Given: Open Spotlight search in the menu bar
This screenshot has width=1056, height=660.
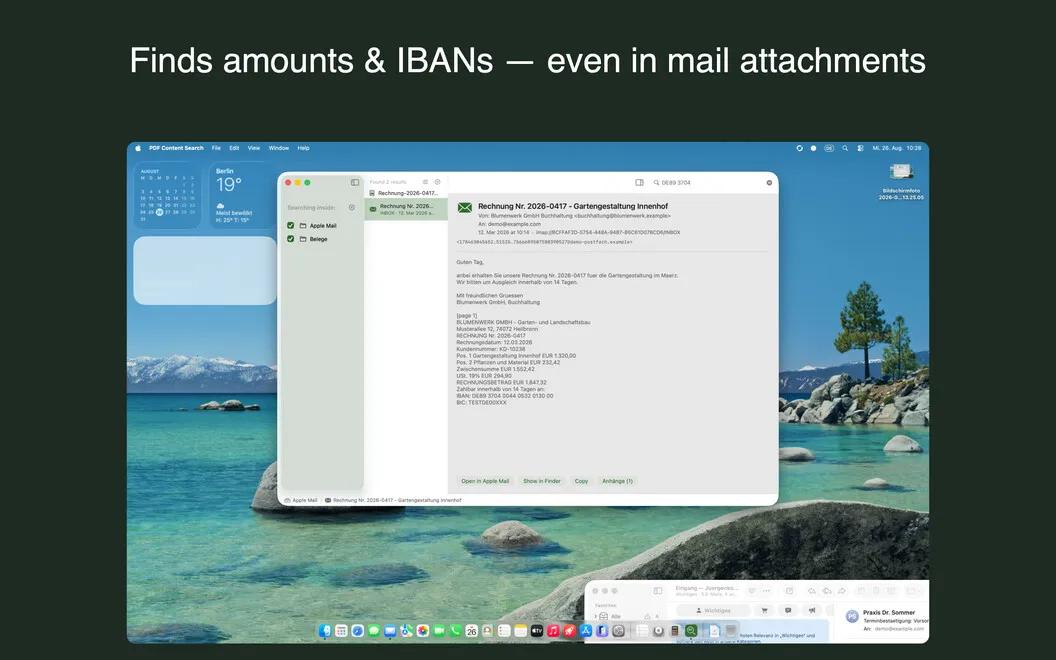Looking at the screenshot, I should 845,148.
